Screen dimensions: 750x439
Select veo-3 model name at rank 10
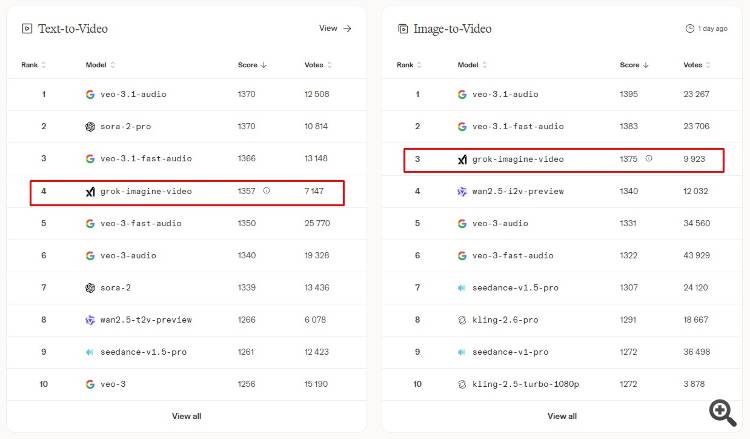pyautogui.click(x=113, y=384)
